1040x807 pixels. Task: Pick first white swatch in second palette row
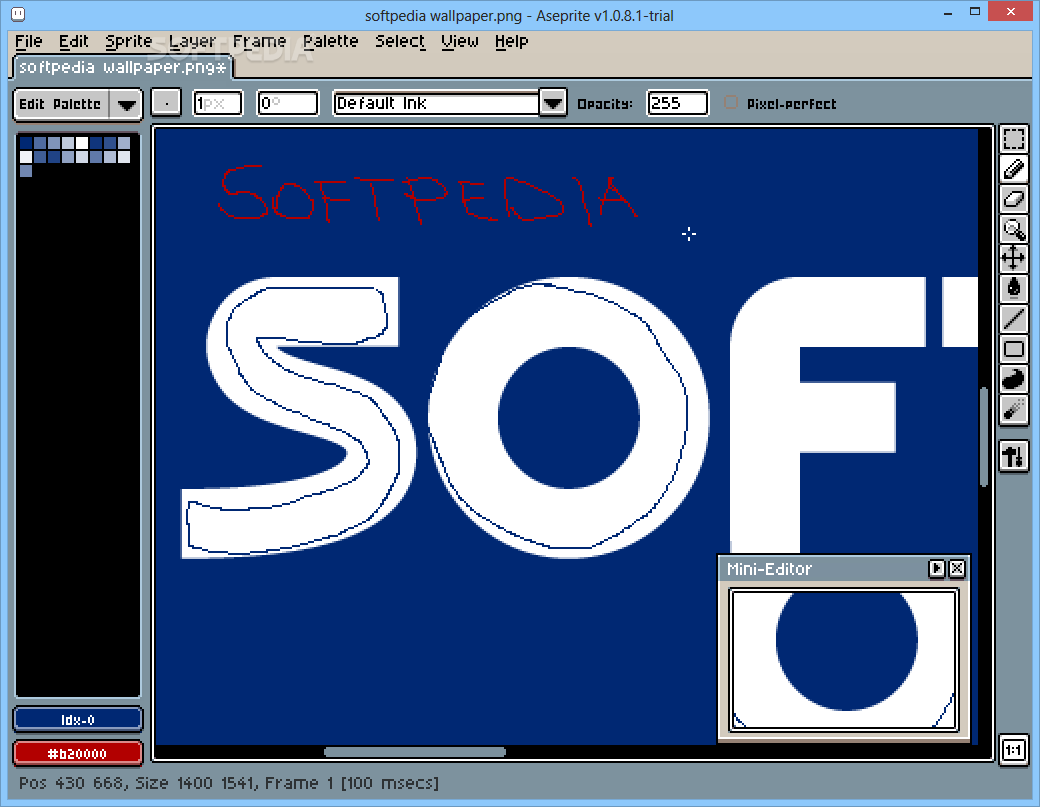(x=26, y=156)
